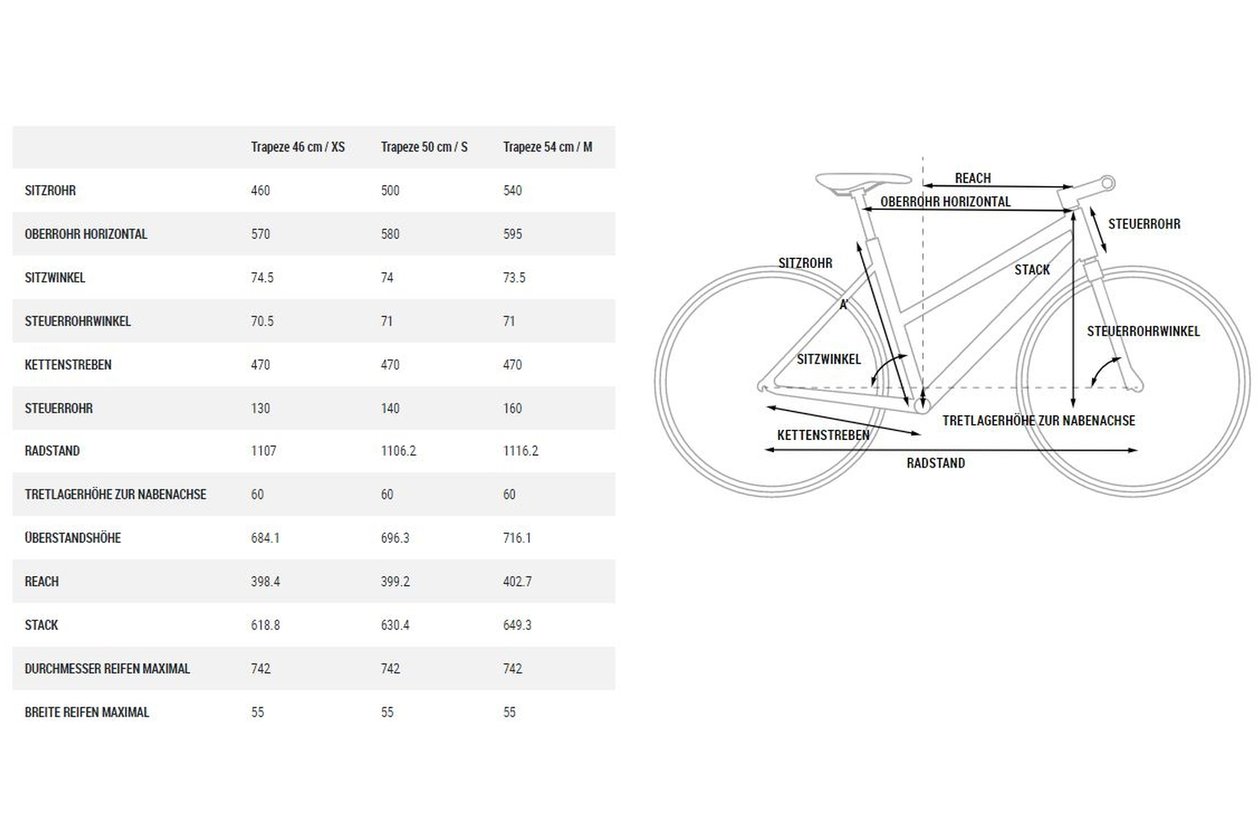The width and height of the screenshot is (1260, 840).
Task: Select the SITZWINKEL row label in table
Action: coord(55,278)
